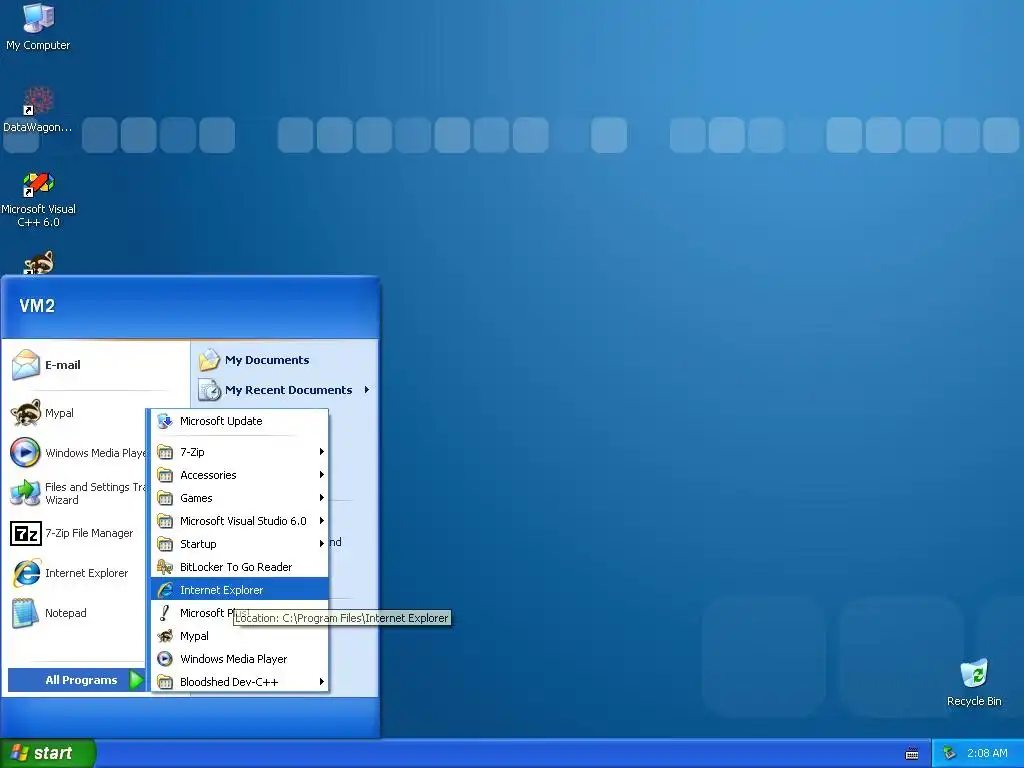The height and width of the screenshot is (768, 1024).
Task: Open the Startup program folder
Action: click(x=240, y=543)
